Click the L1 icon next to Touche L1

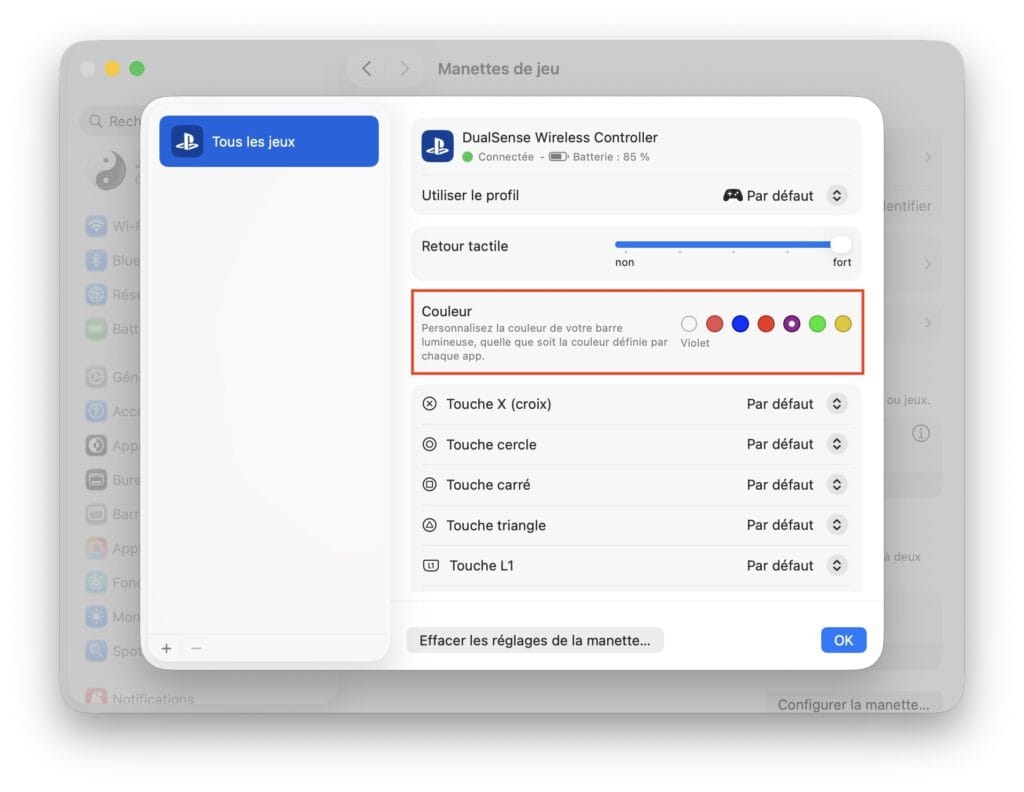point(431,565)
